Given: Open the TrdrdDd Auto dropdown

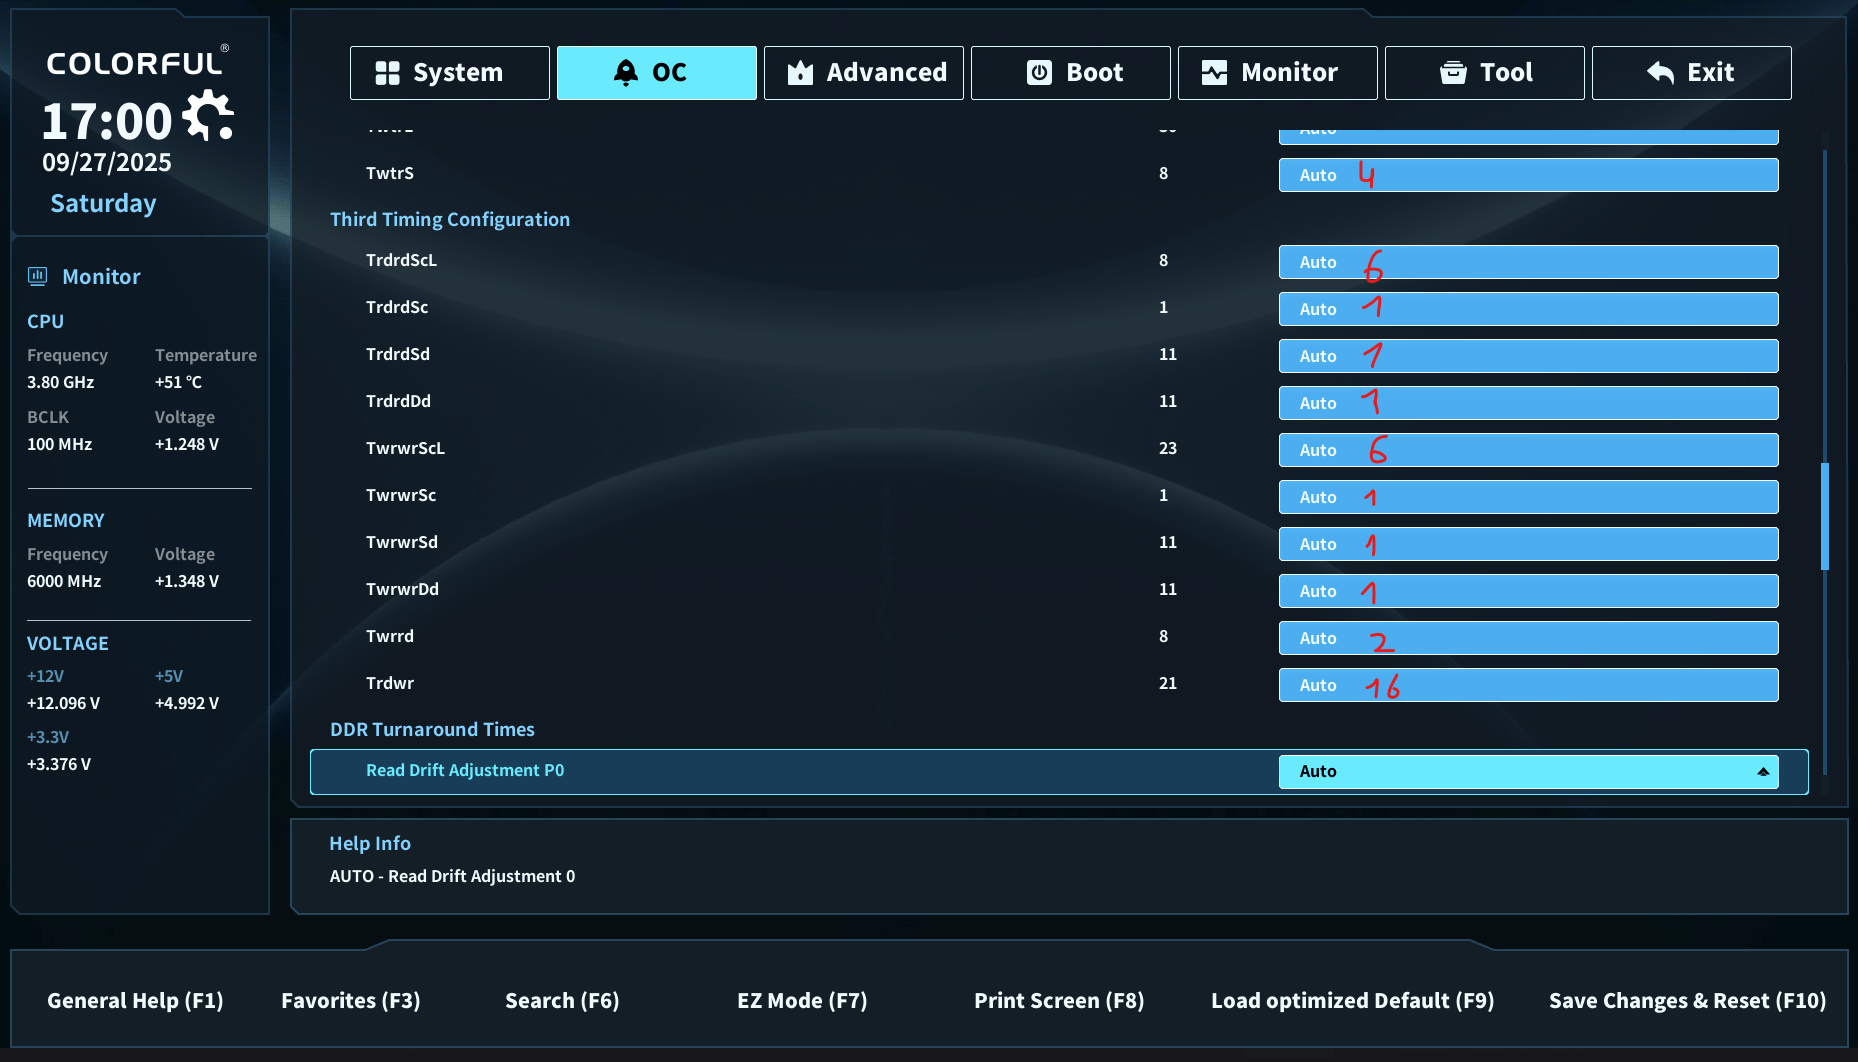Looking at the screenshot, I should (1529, 403).
